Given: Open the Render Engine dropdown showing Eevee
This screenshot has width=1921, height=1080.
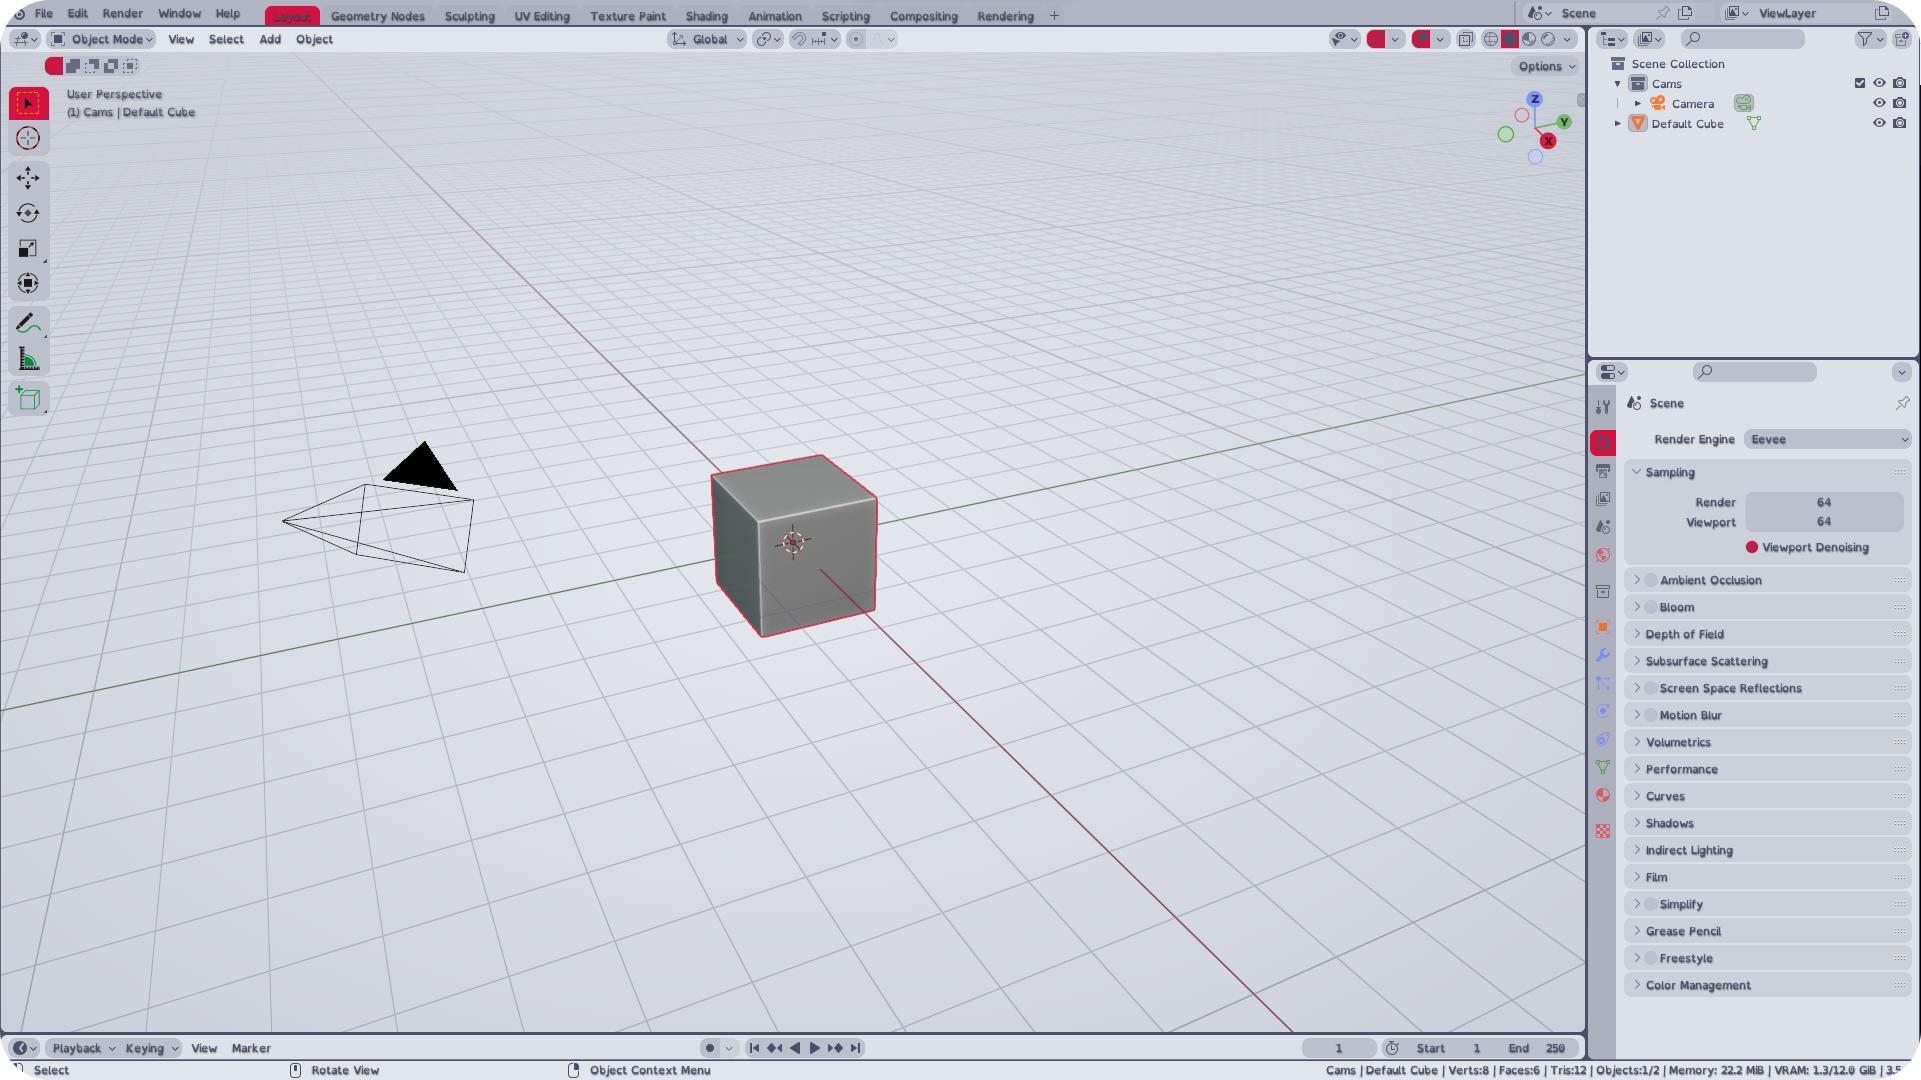Looking at the screenshot, I should point(1827,439).
